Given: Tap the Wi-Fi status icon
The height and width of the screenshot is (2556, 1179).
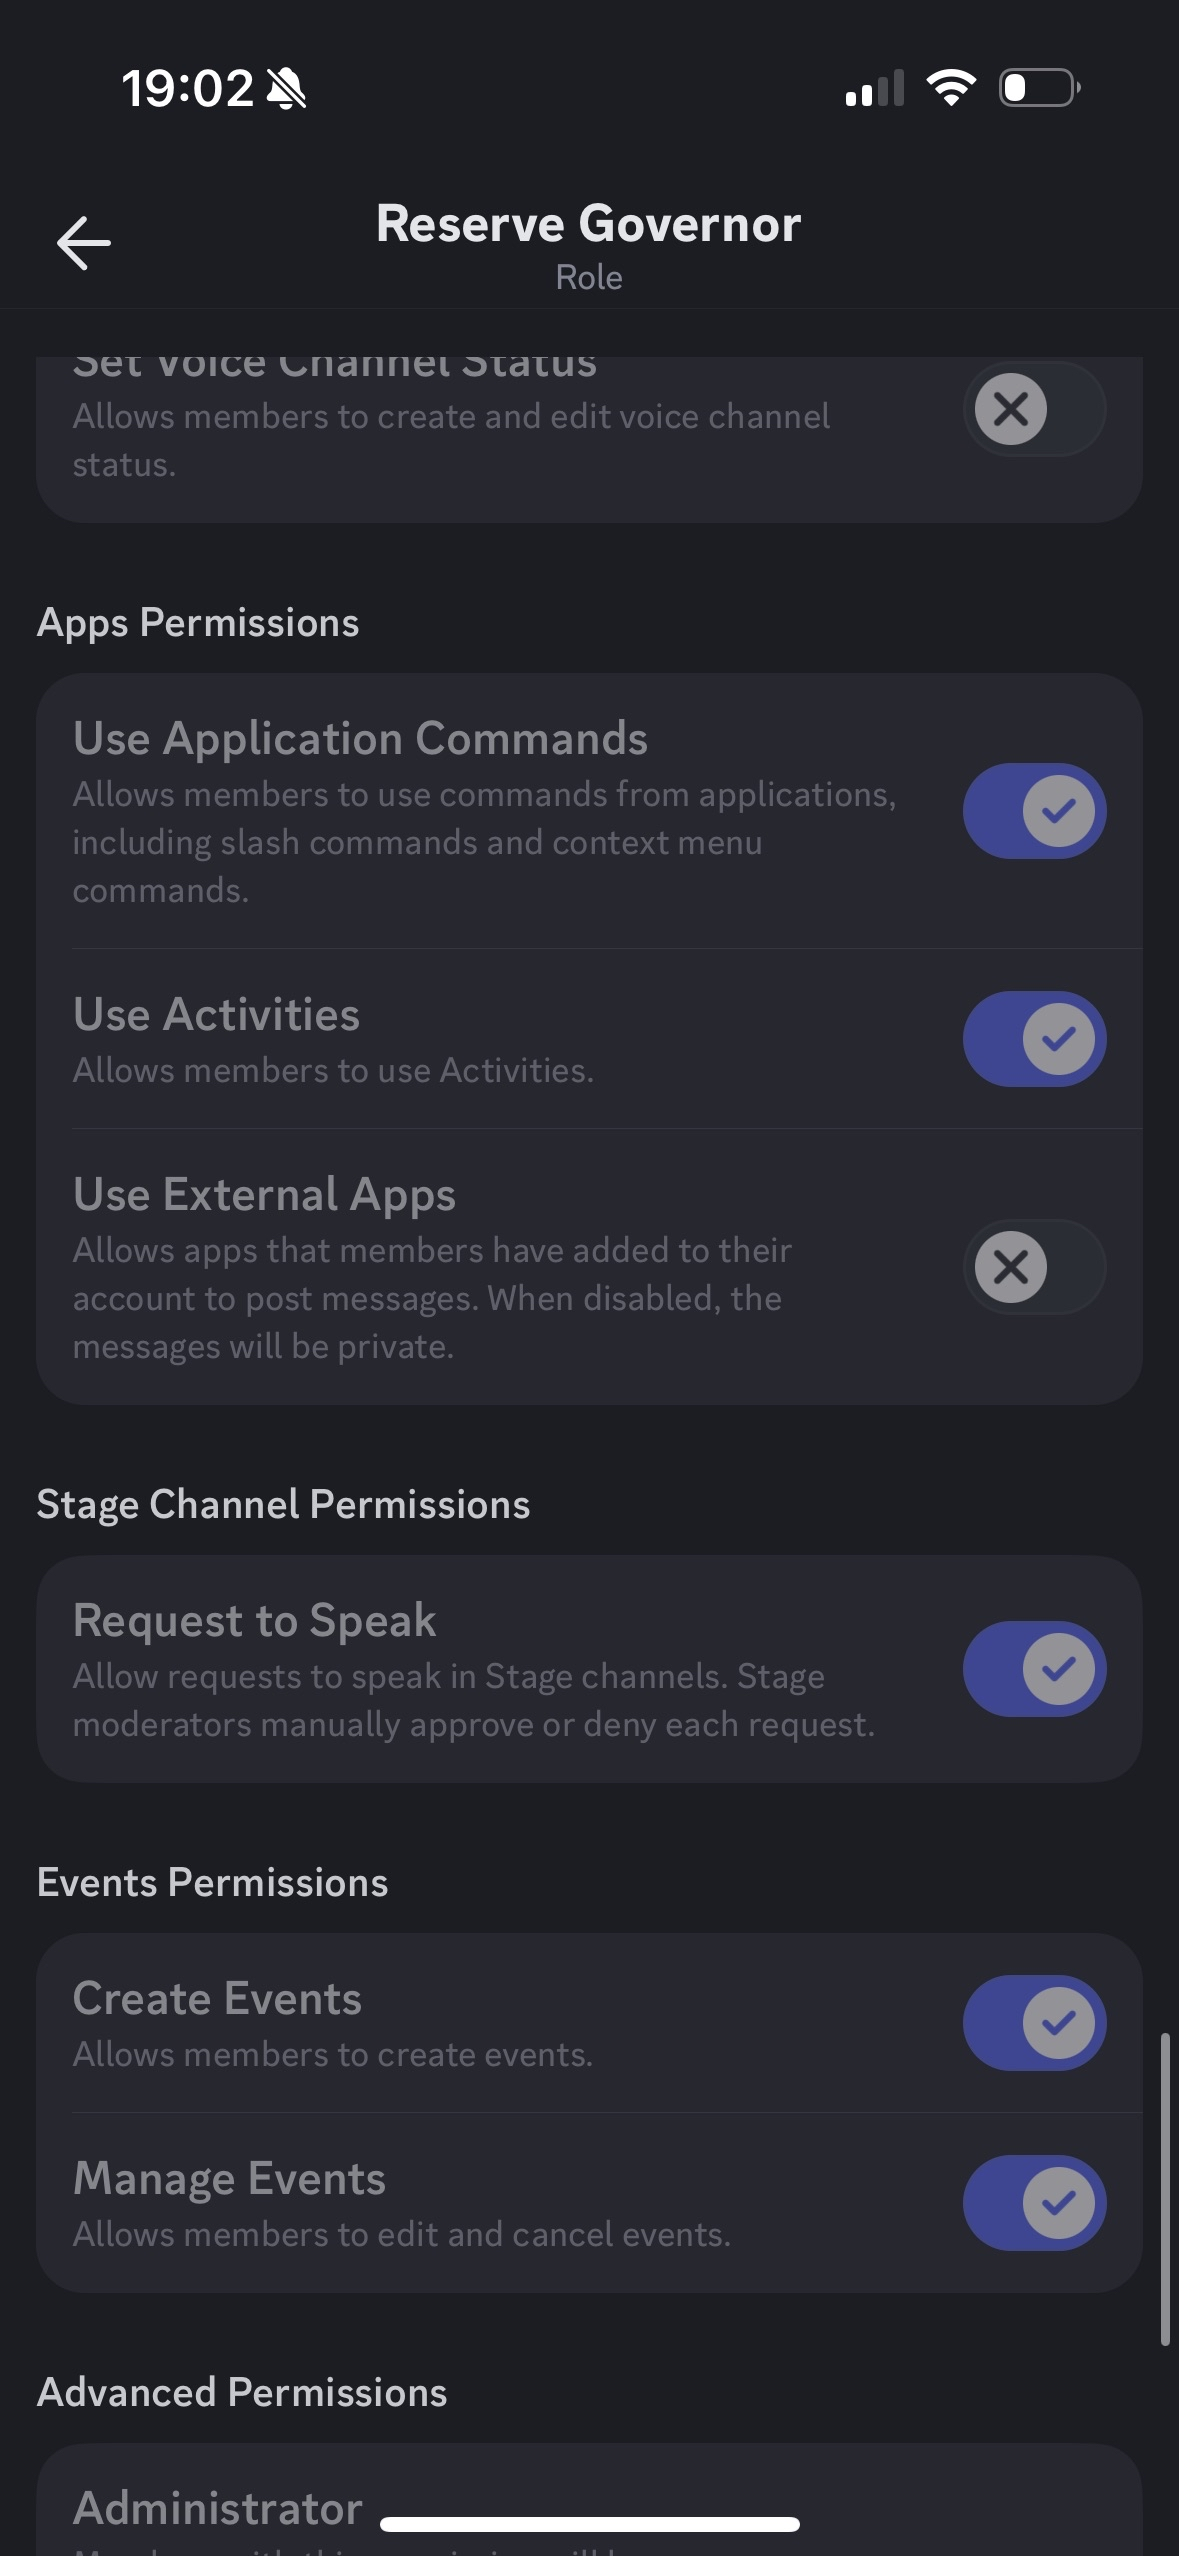Looking at the screenshot, I should [950, 88].
